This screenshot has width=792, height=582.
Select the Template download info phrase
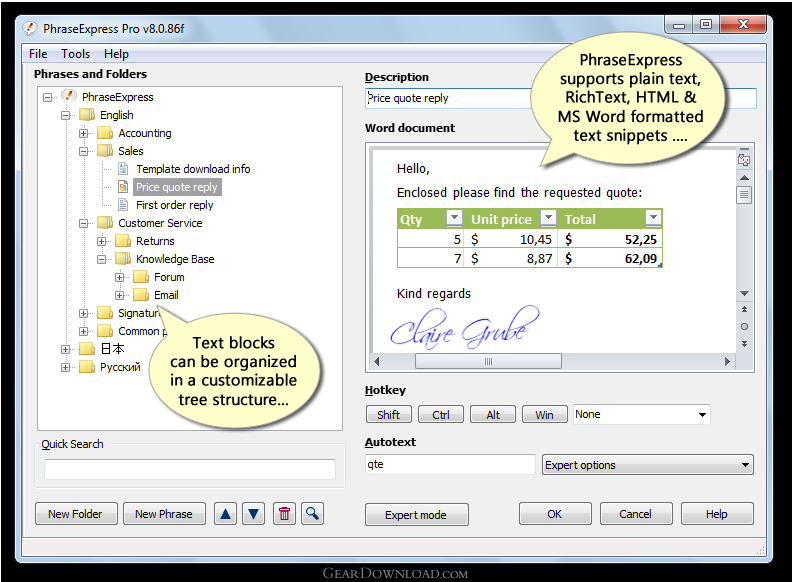click(x=193, y=169)
